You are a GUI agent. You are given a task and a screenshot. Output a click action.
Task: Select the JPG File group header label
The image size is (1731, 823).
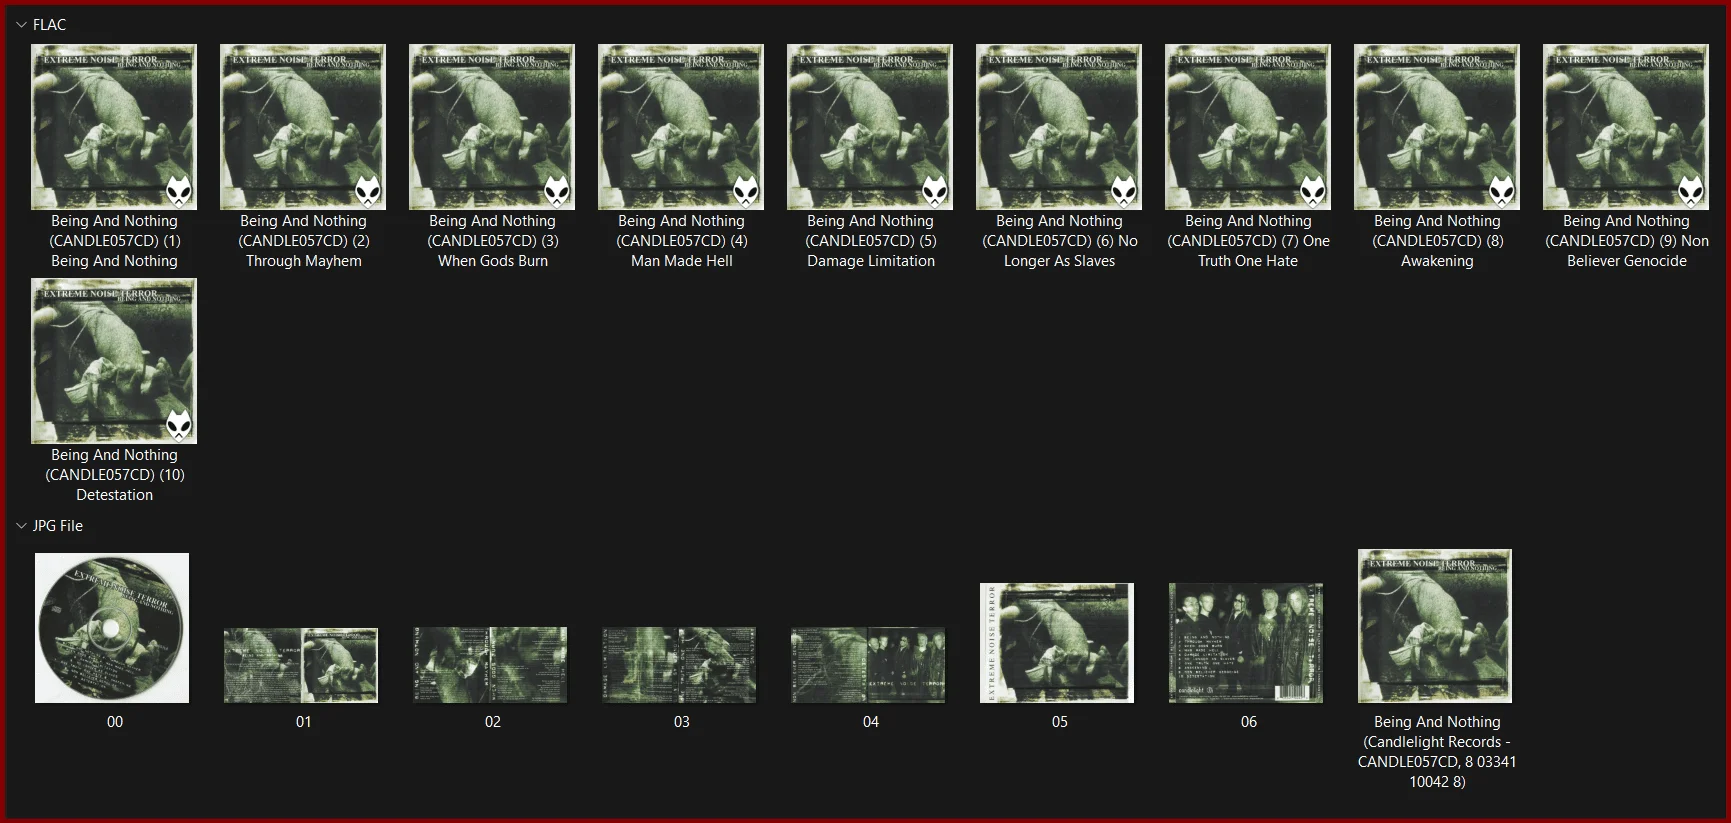click(58, 526)
